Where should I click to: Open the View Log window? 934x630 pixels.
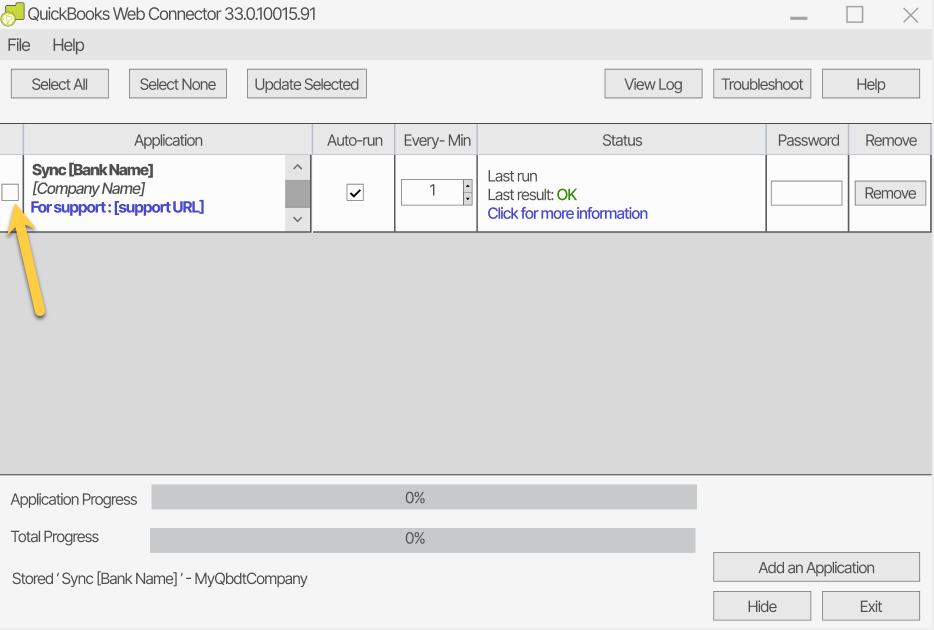click(653, 84)
